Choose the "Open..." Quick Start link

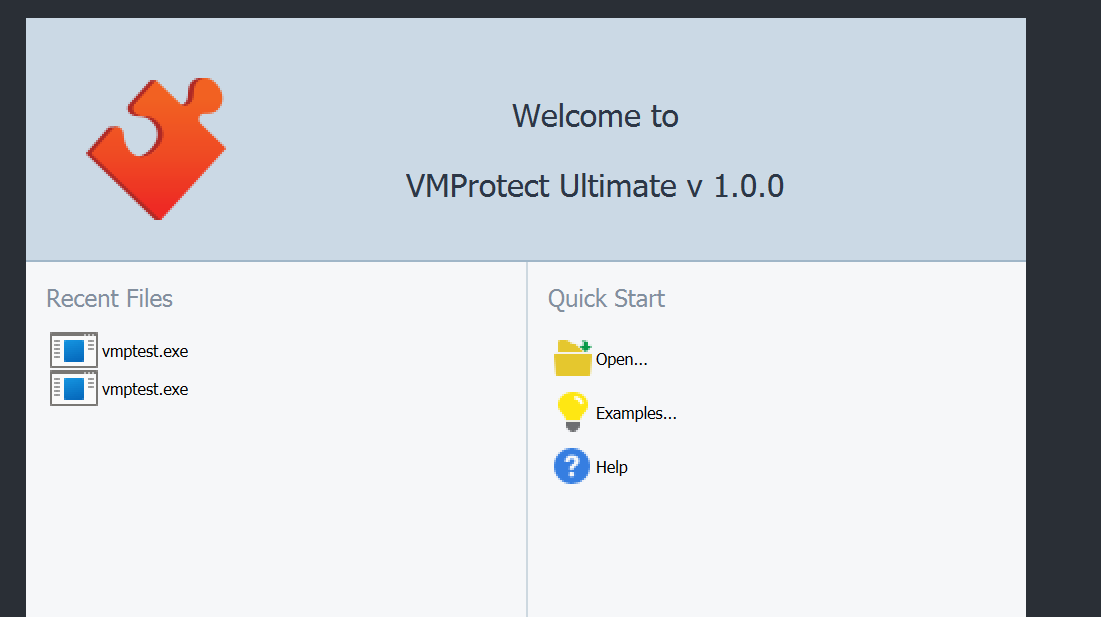[x=621, y=359]
